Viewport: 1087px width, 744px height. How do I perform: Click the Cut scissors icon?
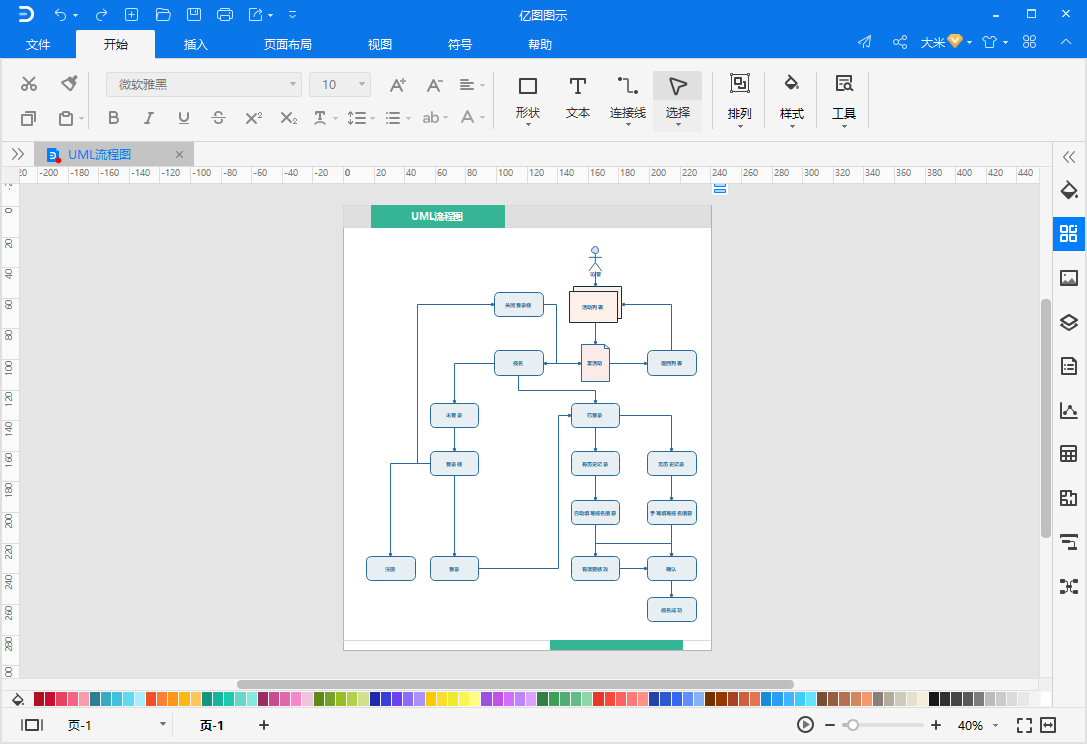point(29,84)
